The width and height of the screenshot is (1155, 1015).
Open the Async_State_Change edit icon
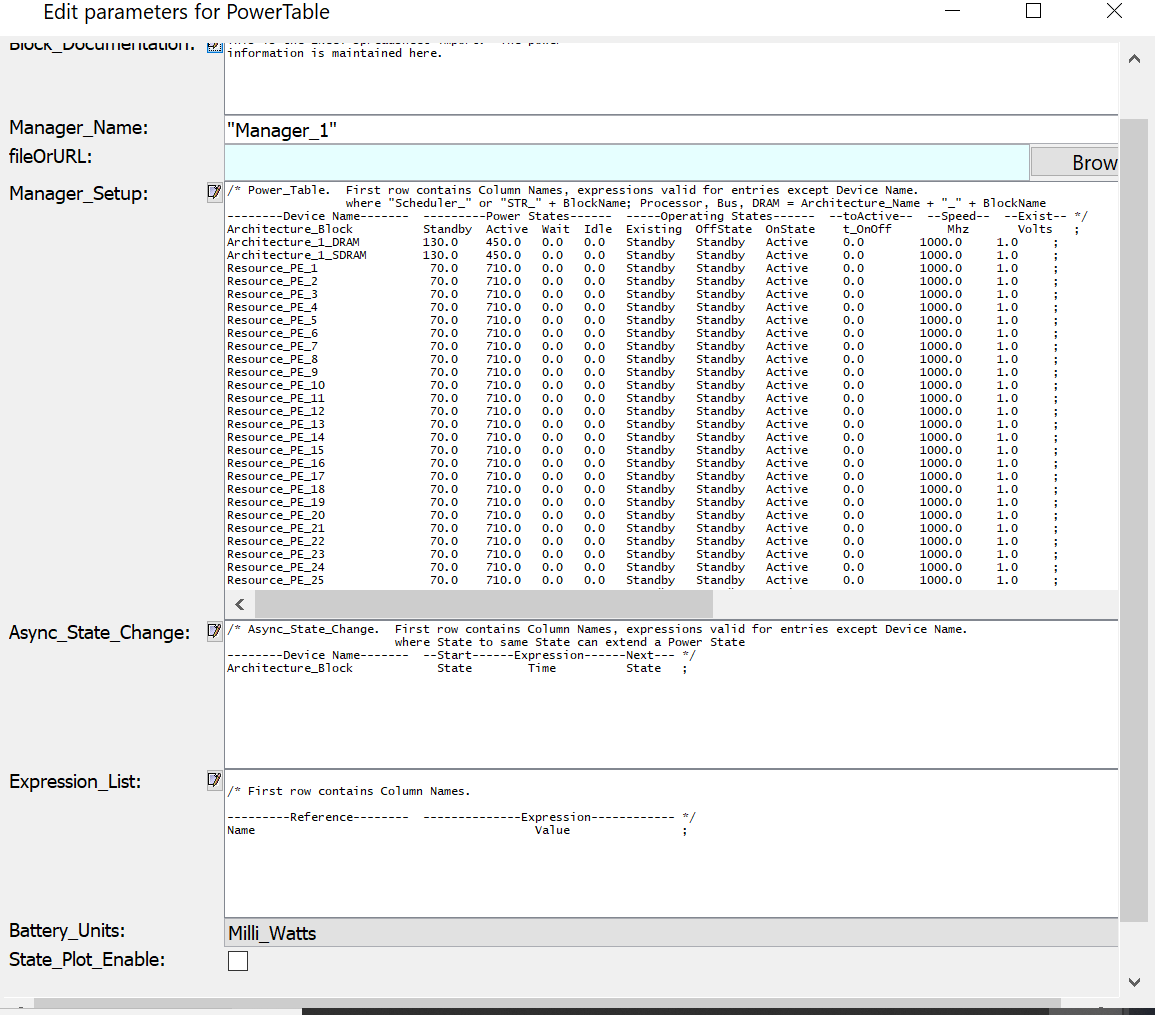[x=214, y=631]
